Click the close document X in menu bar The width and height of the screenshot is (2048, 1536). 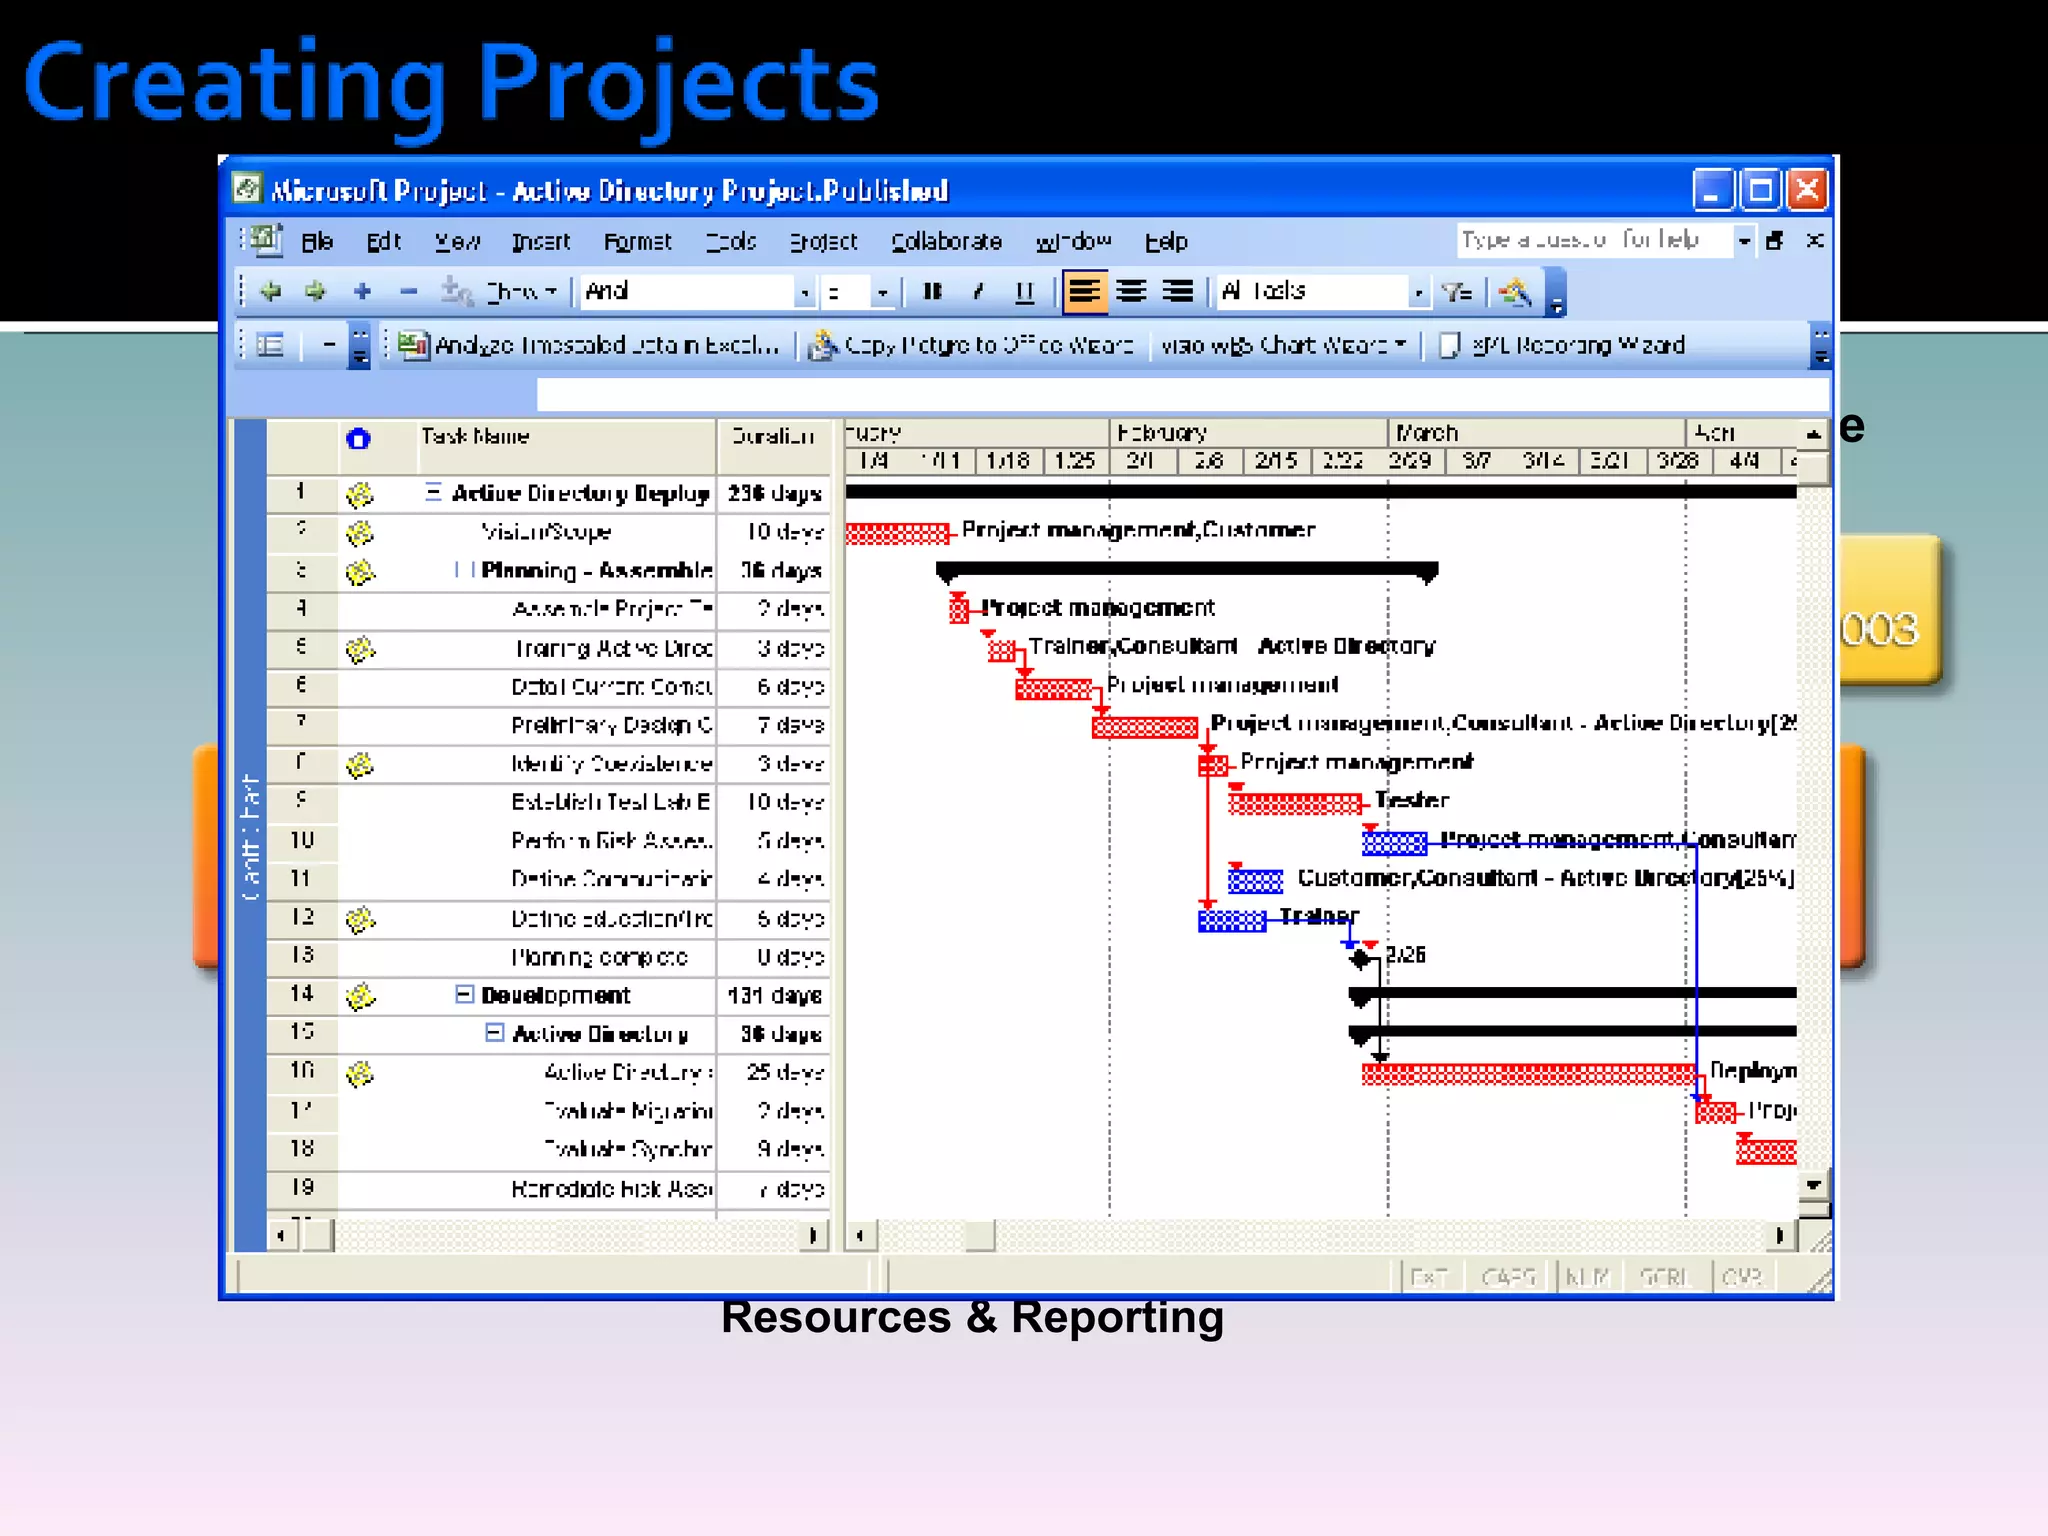click(1815, 240)
